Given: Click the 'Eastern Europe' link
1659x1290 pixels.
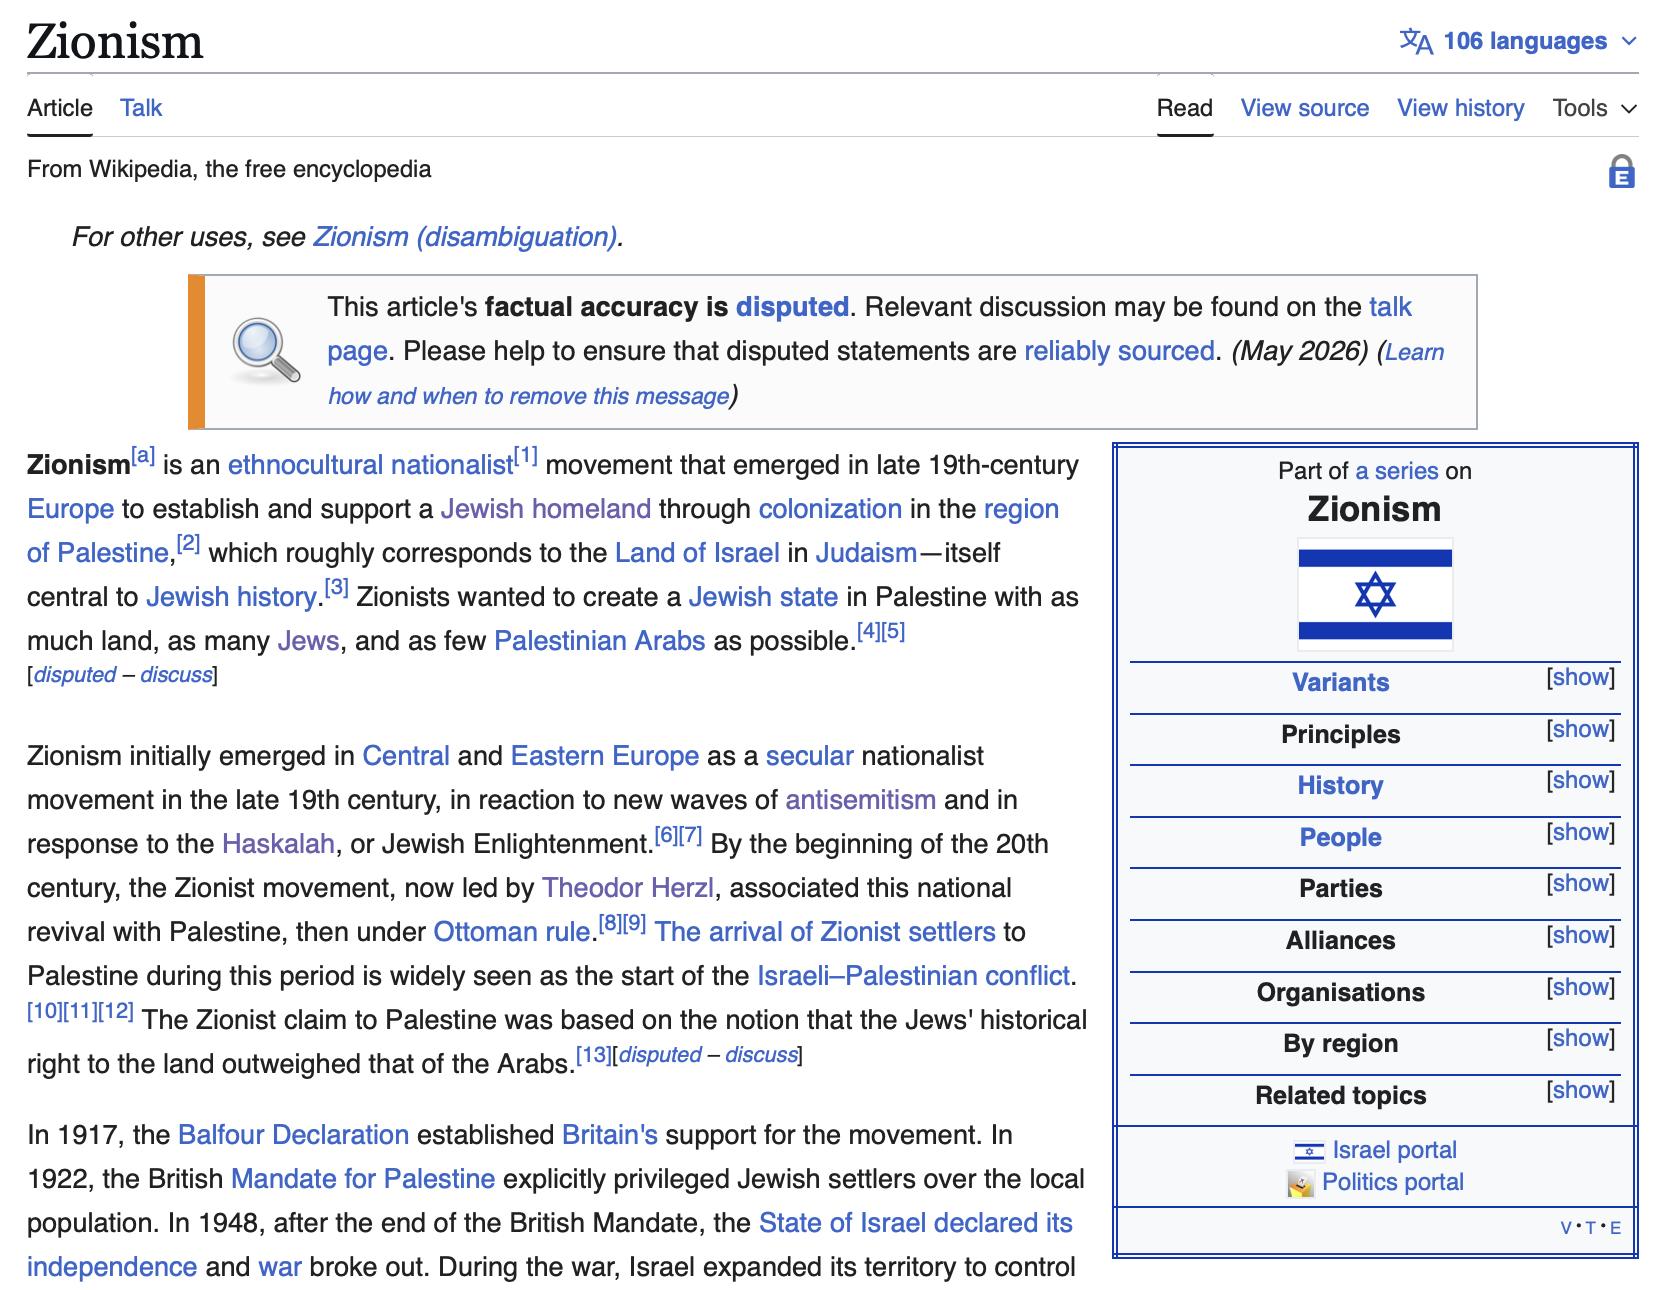Looking at the screenshot, I should (605, 756).
